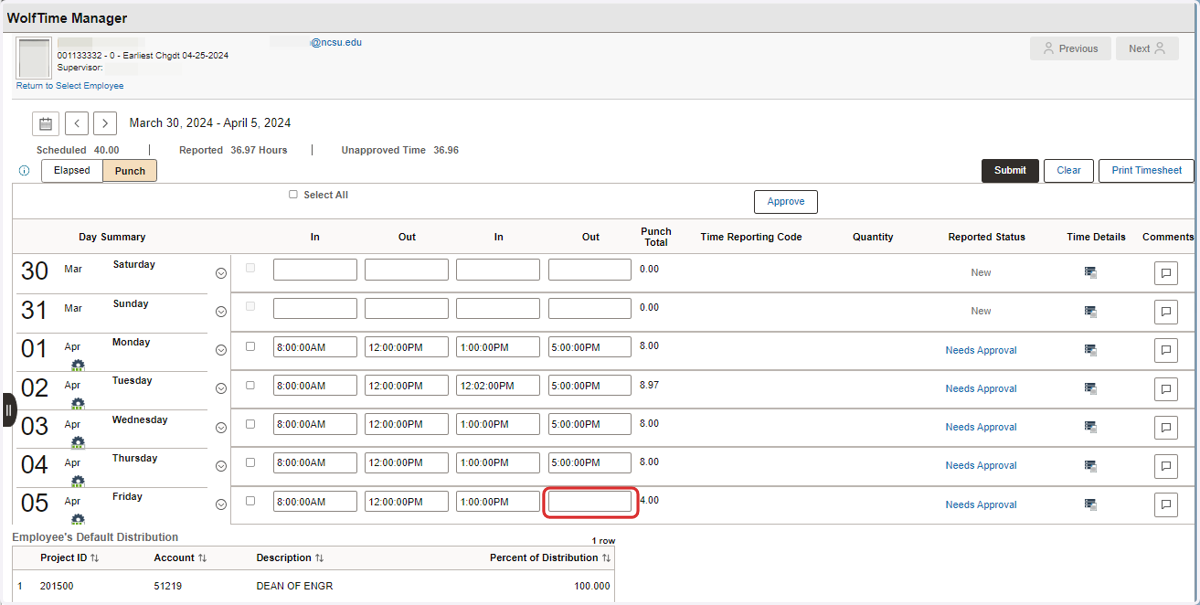Tick the Tuesday 02 row checkbox
The height and width of the screenshot is (605, 1200).
click(x=250, y=385)
